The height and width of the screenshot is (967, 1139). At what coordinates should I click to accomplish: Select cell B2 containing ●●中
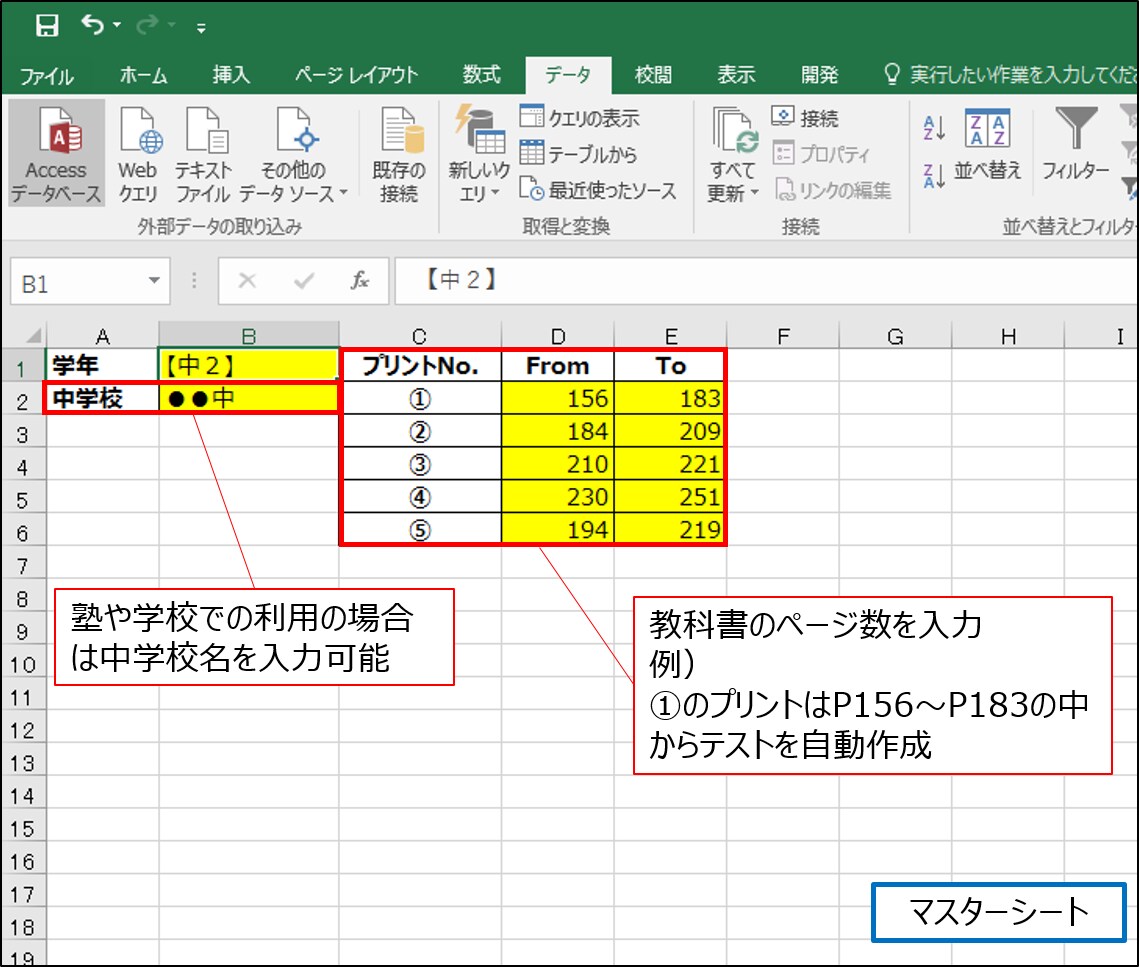click(248, 398)
